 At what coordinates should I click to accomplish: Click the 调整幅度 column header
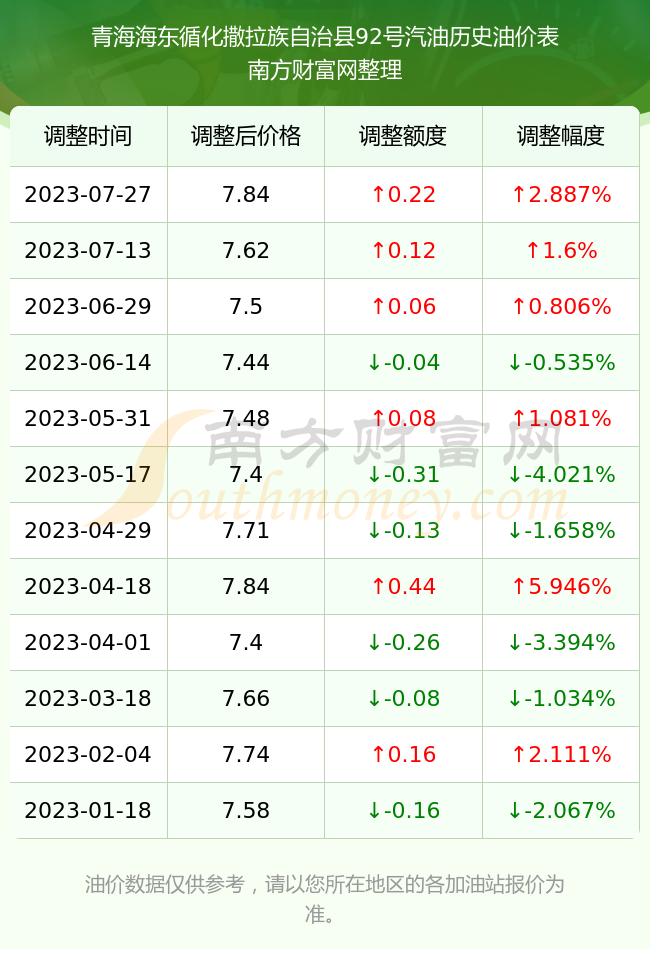(x=561, y=136)
